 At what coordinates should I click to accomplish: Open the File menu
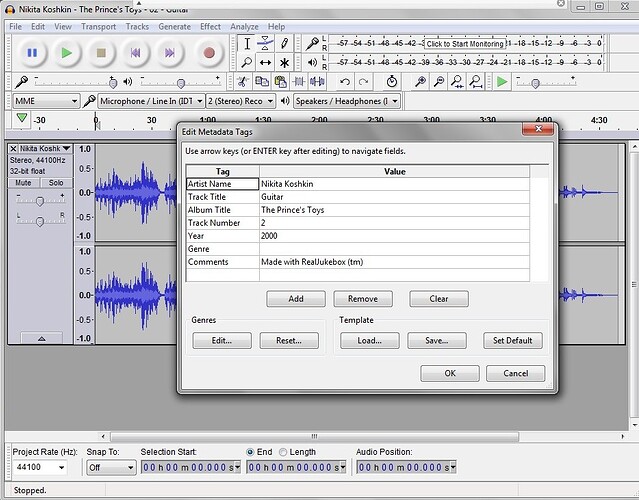click(x=15, y=26)
